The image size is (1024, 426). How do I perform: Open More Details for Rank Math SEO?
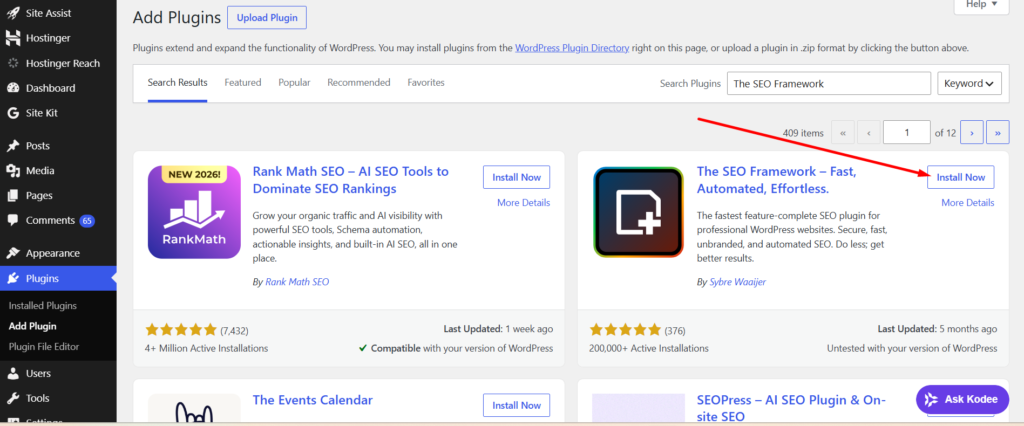pyautogui.click(x=524, y=203)
